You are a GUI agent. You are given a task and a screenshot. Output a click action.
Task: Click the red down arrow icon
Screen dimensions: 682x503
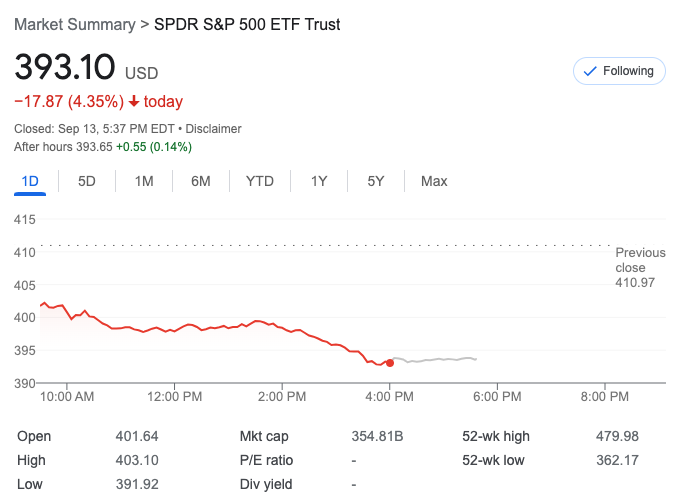pyautogui.click(x=134, y=102)
